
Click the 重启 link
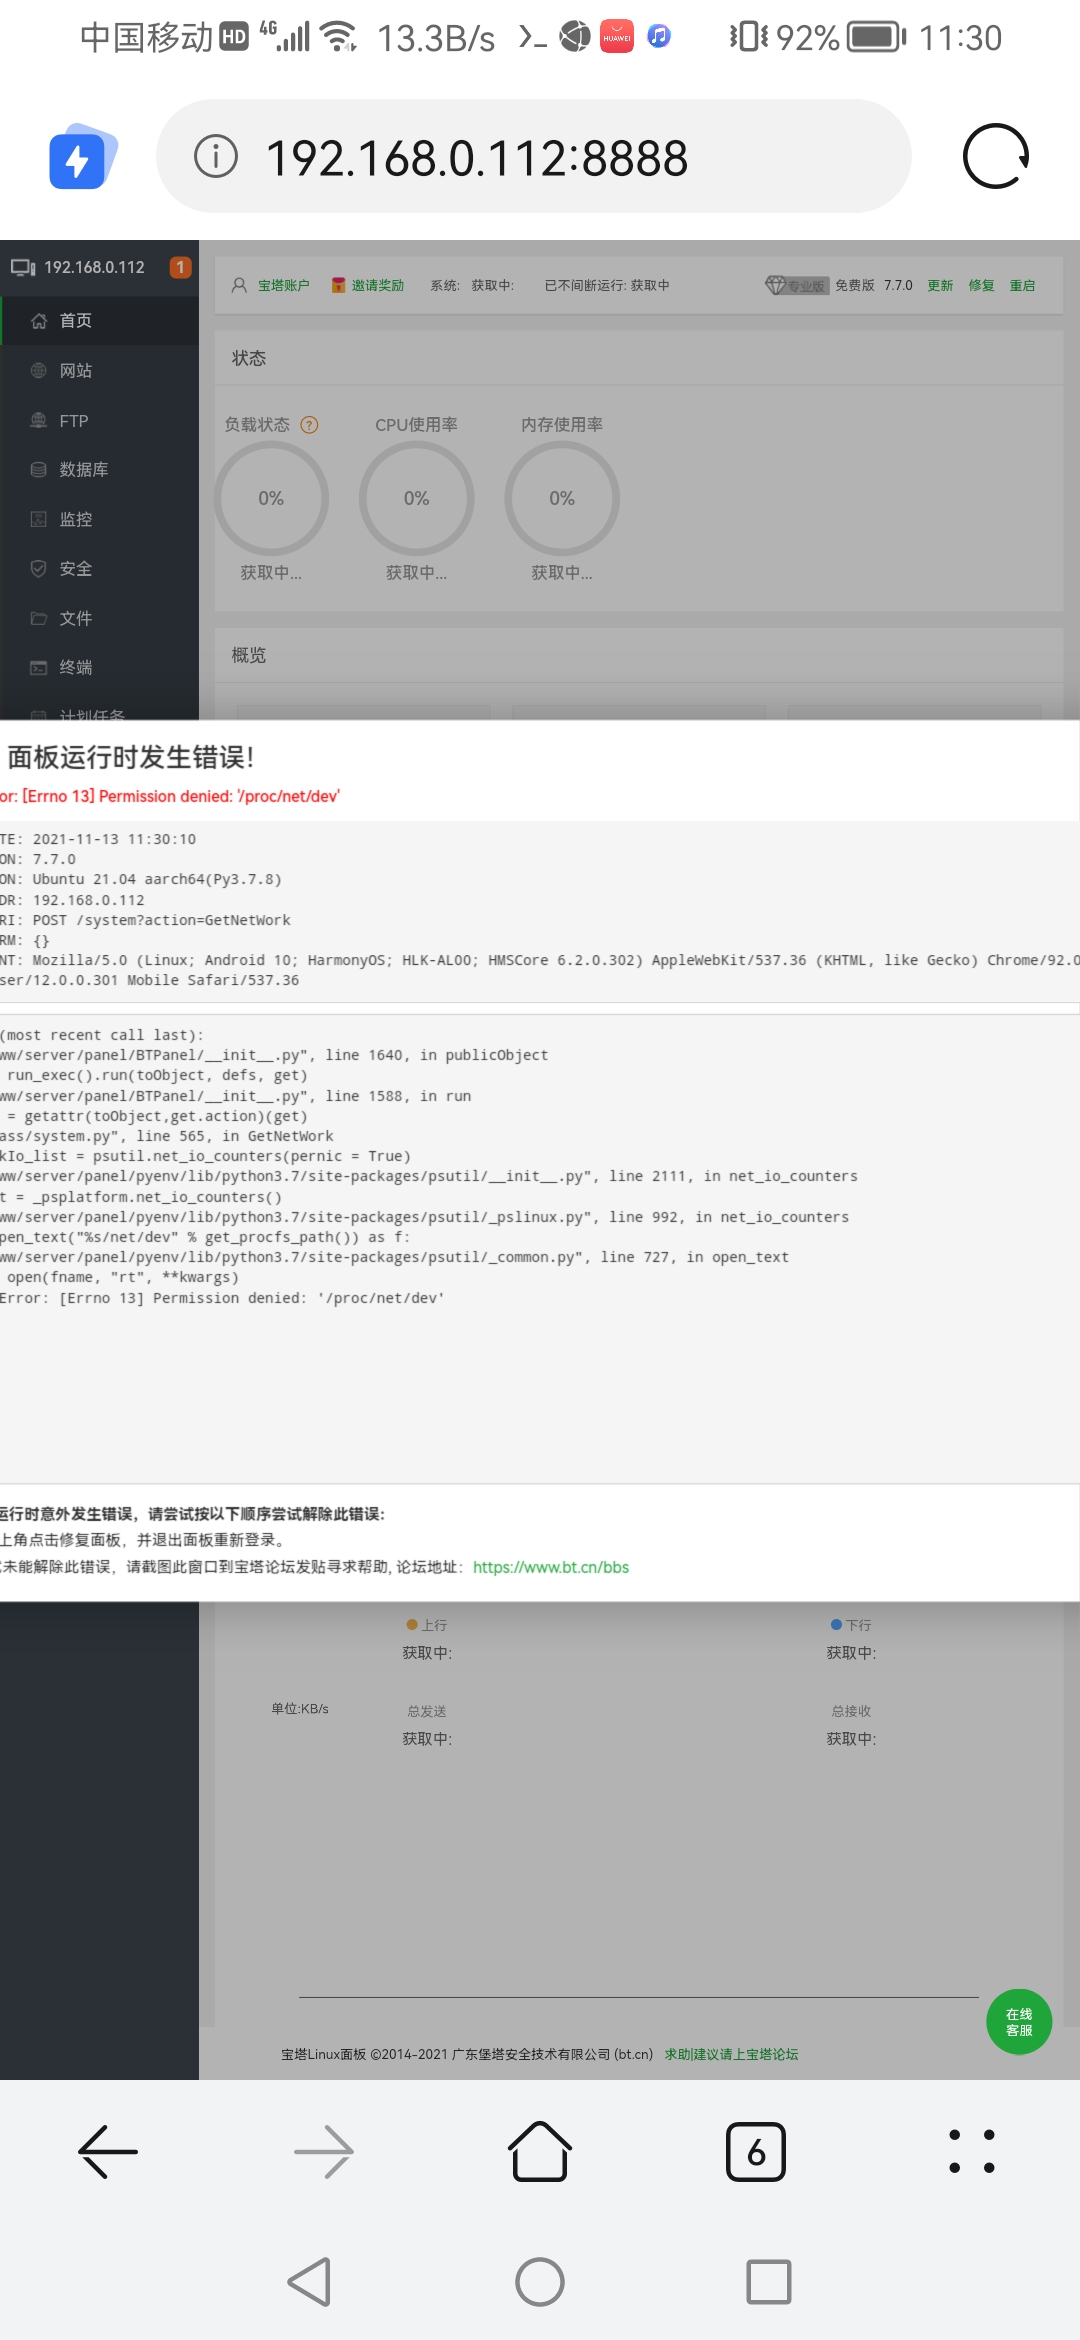[x=1022, y=286]
